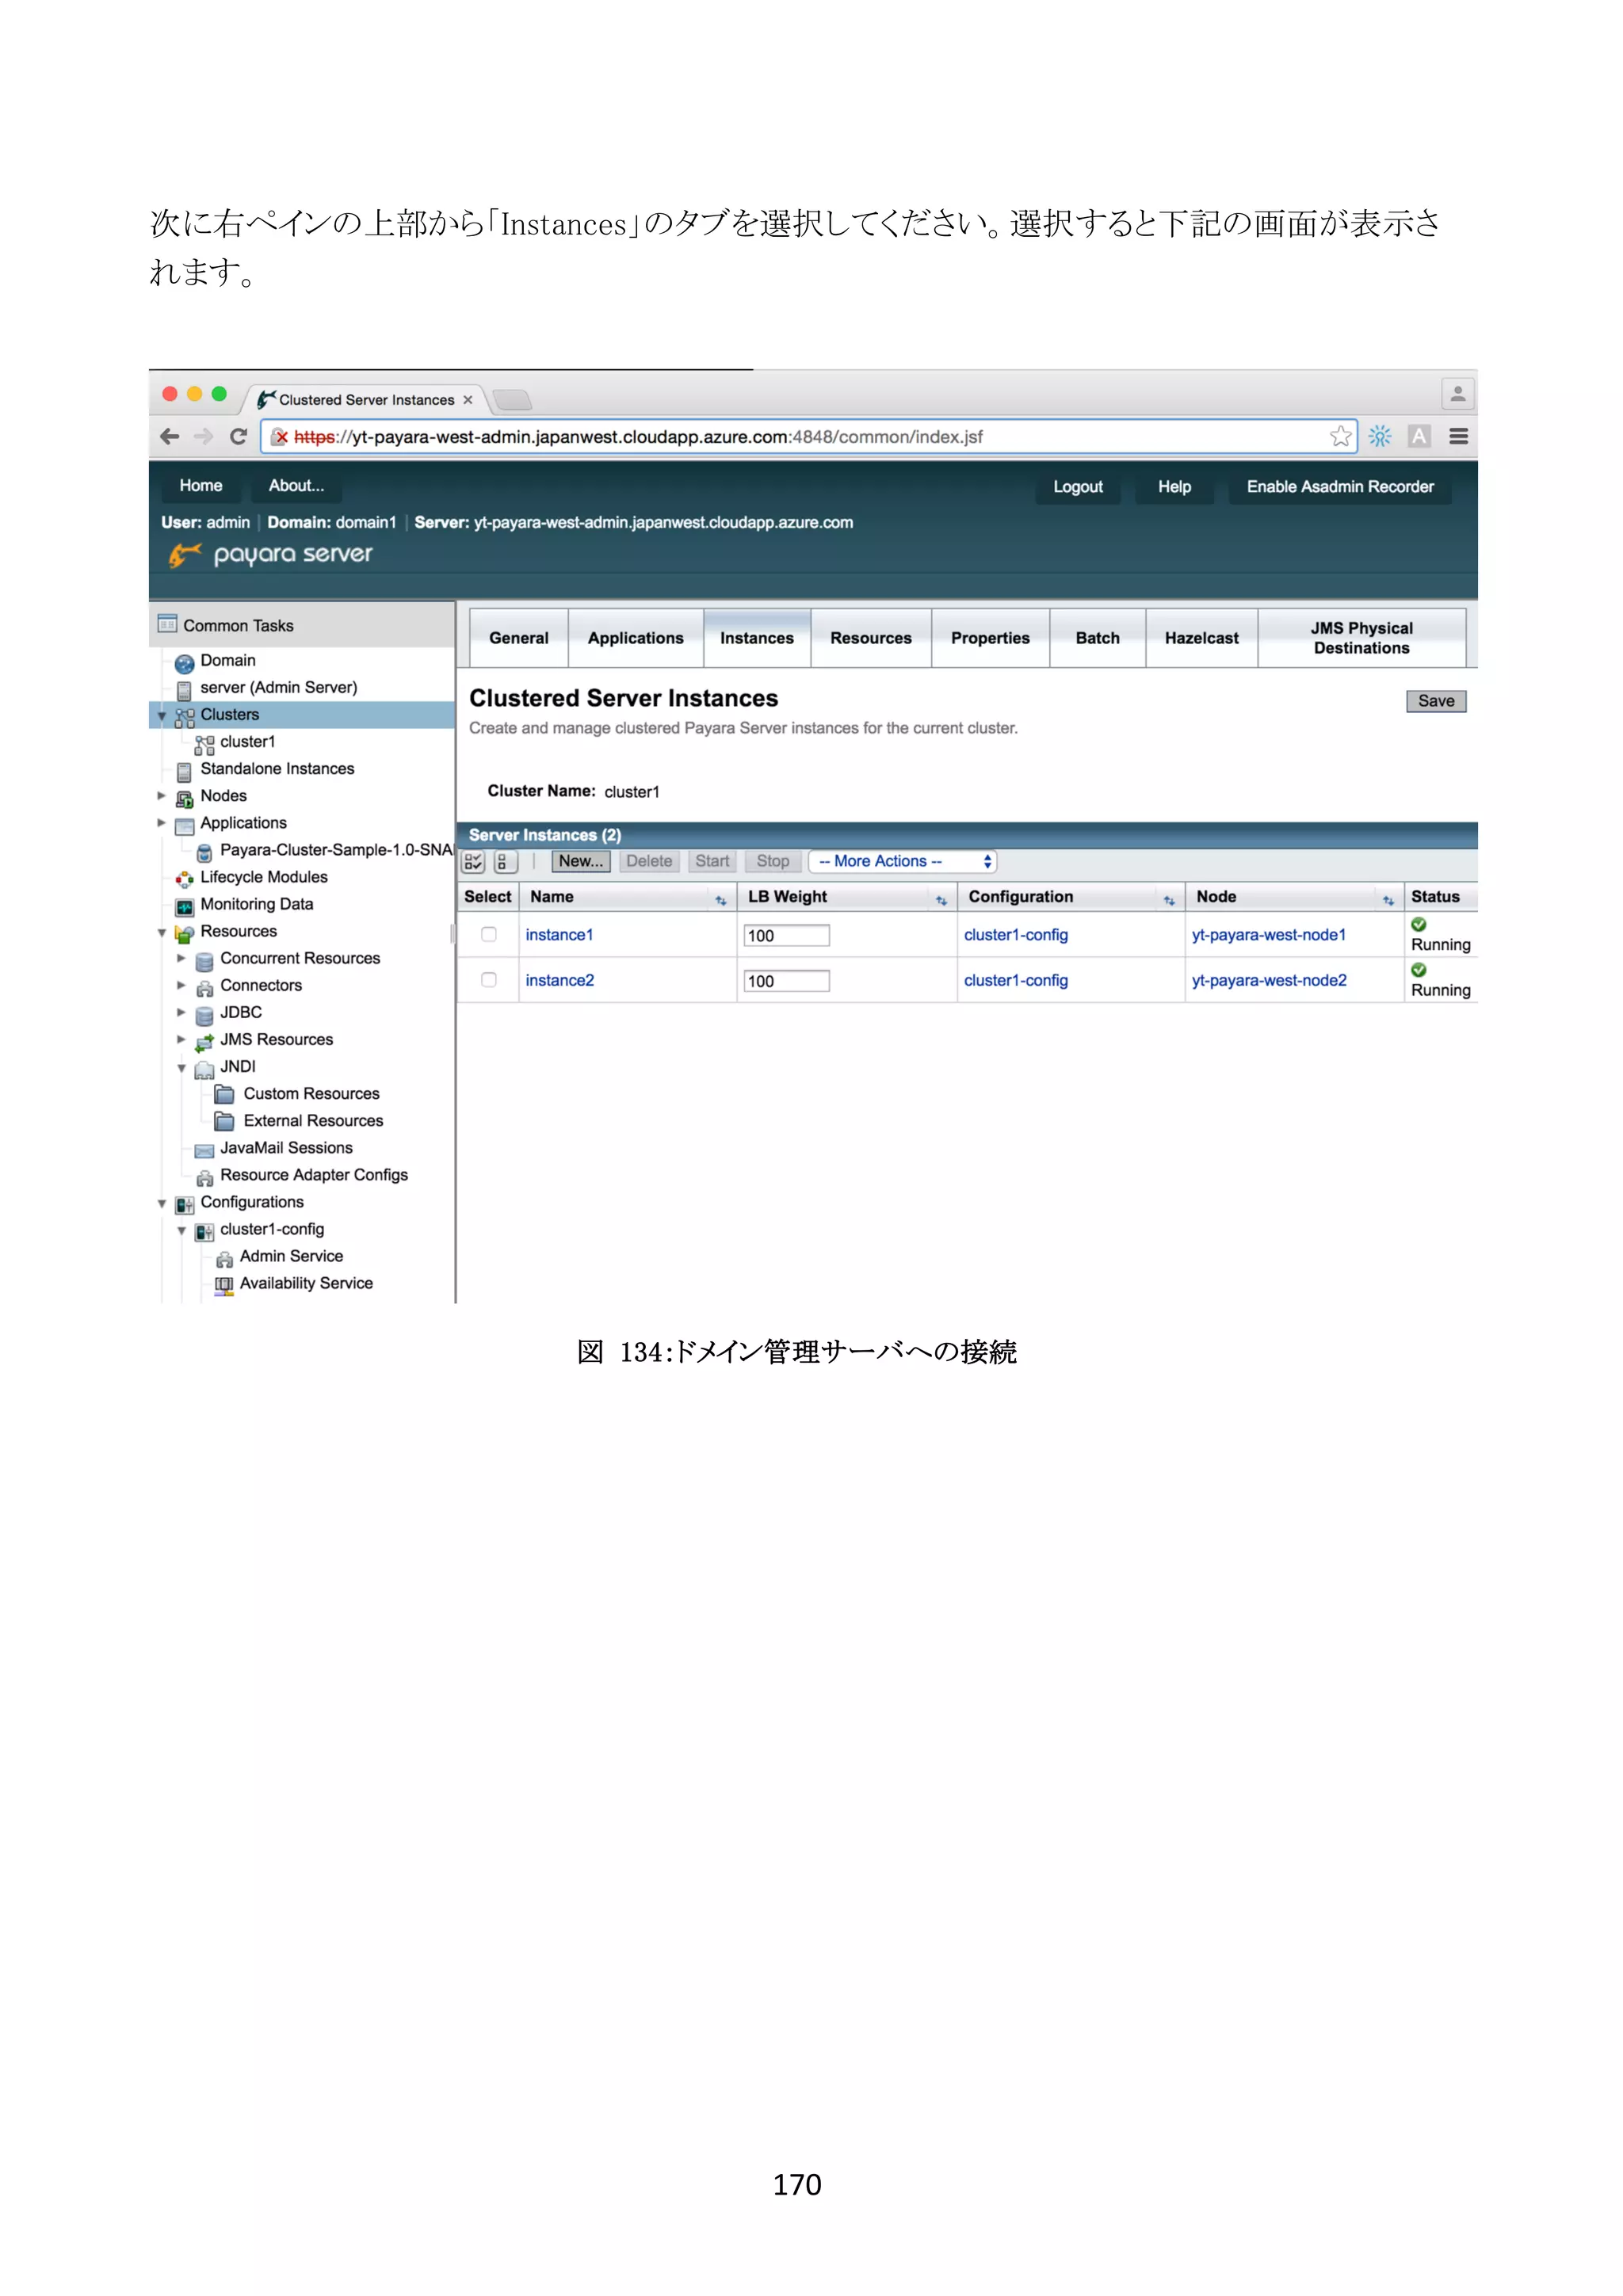Screen dimensions: 1623x2296
Task: Switch to the Applications tab
Action: click(635, 638)
